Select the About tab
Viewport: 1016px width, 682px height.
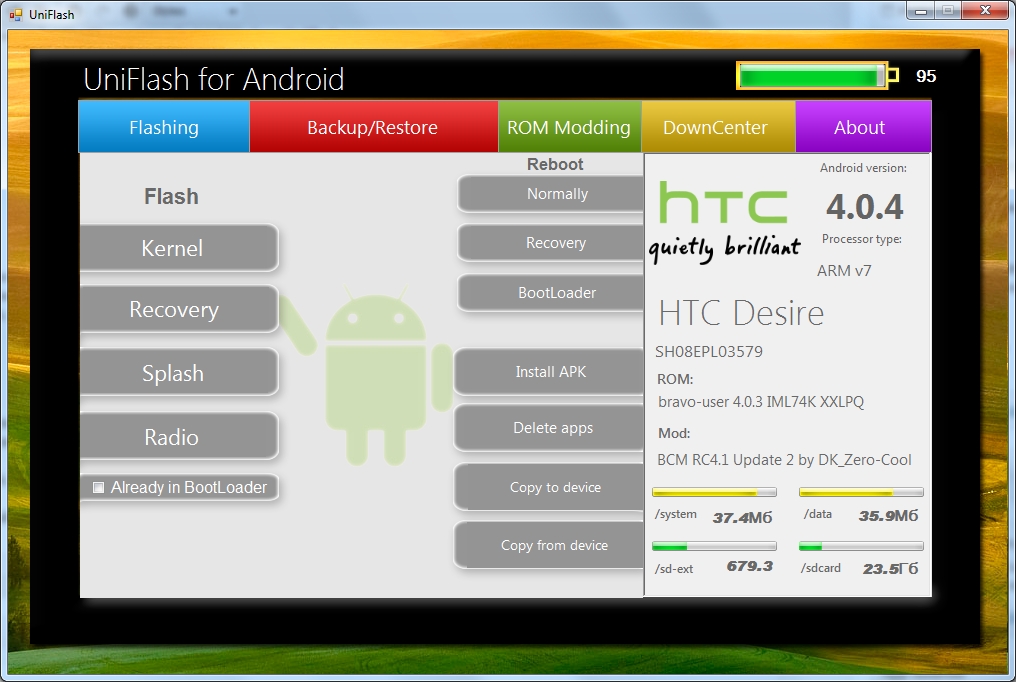[859, 127]
